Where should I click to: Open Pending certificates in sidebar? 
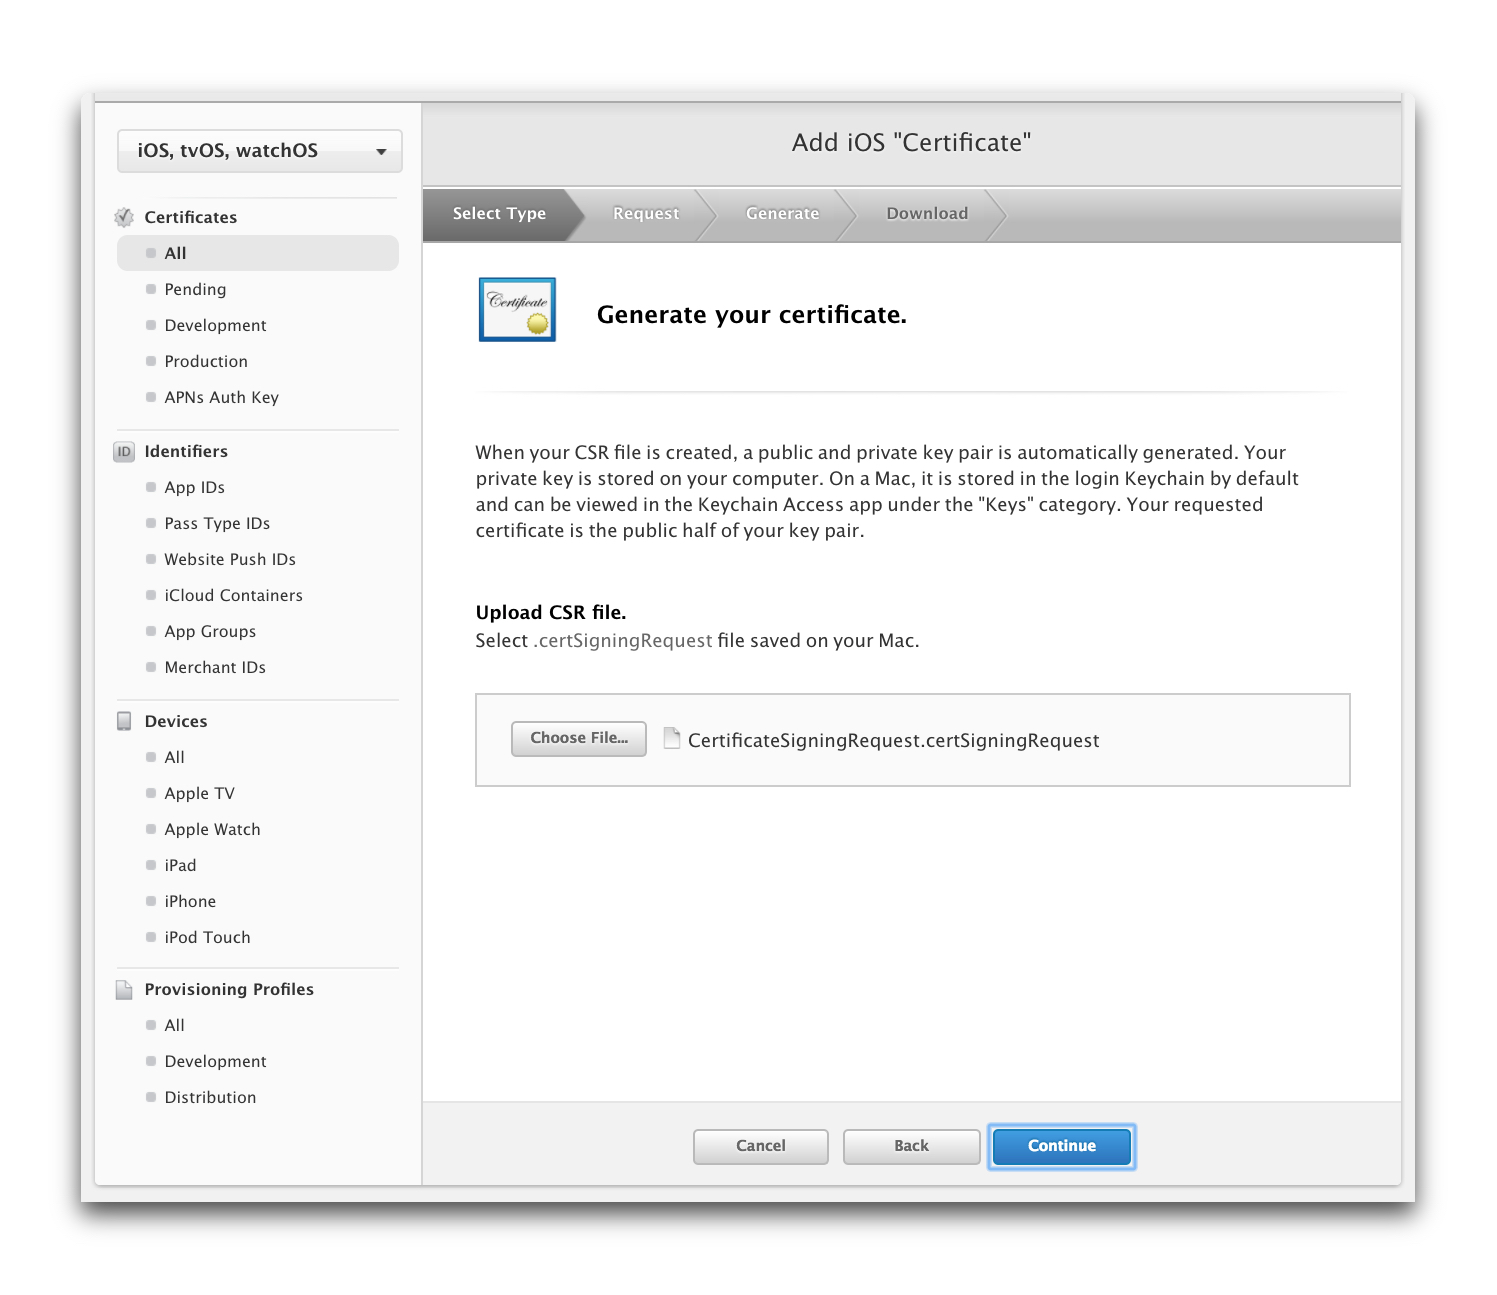pos(195,290)
